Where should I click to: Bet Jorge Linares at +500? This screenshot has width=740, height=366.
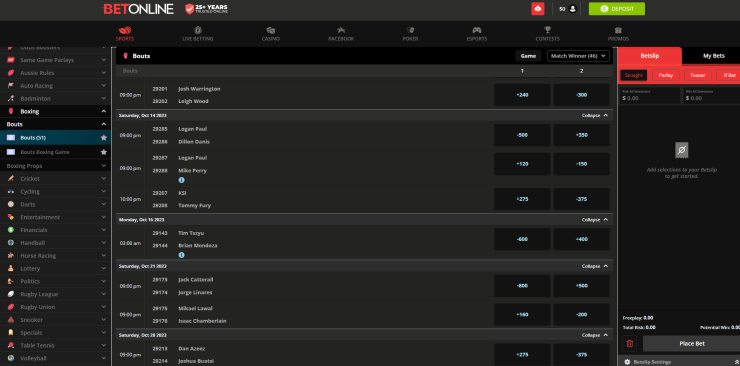click(581, 286)
